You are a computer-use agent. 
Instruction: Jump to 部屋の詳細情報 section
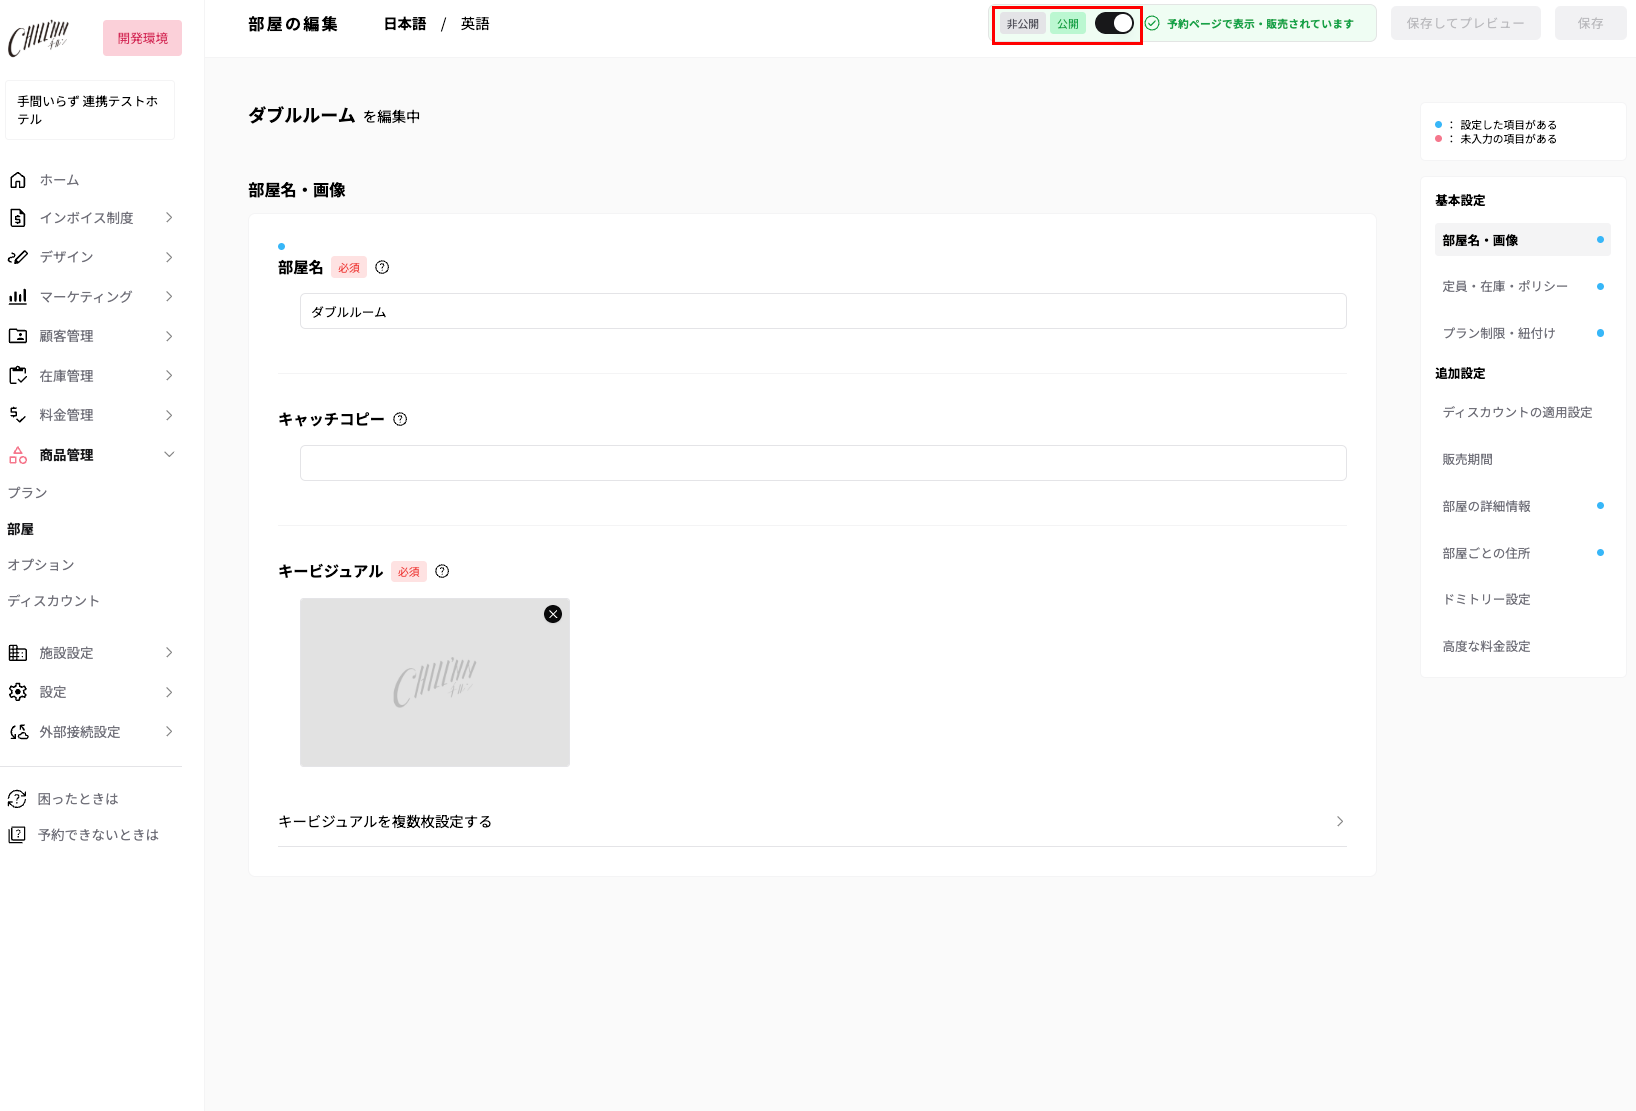pyautogui.click(x=1523, y=507)
